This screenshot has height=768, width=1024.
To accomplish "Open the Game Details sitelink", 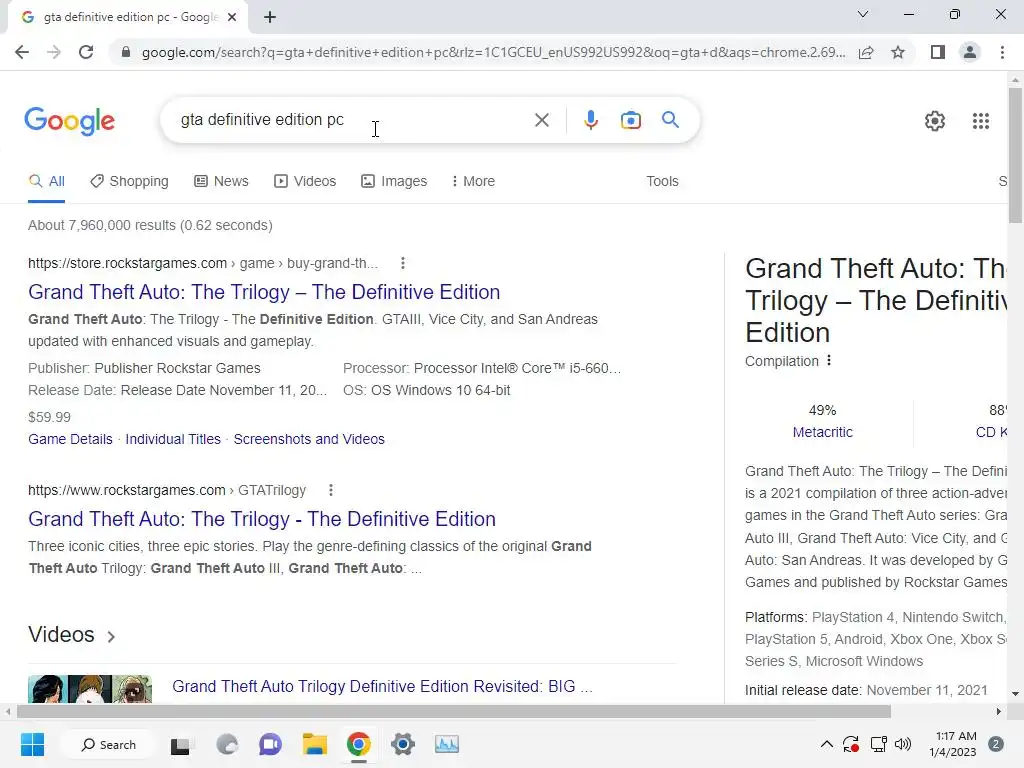I will (x=70, y=440).
